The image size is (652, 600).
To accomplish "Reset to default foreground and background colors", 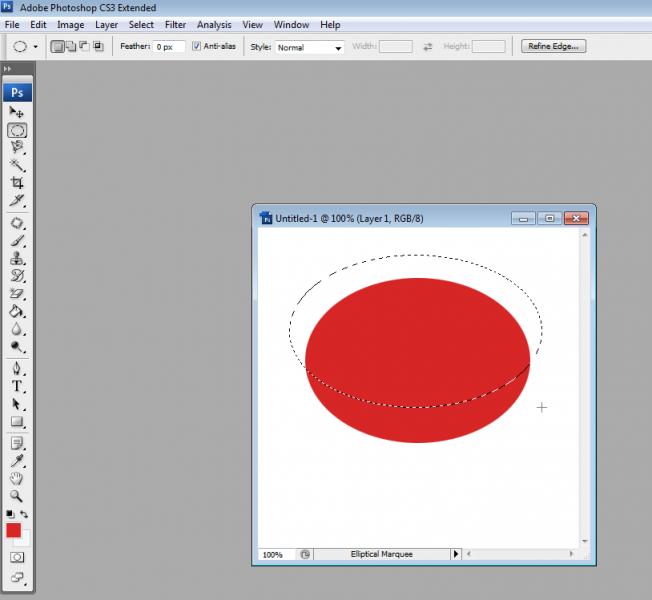I will 10,514.
